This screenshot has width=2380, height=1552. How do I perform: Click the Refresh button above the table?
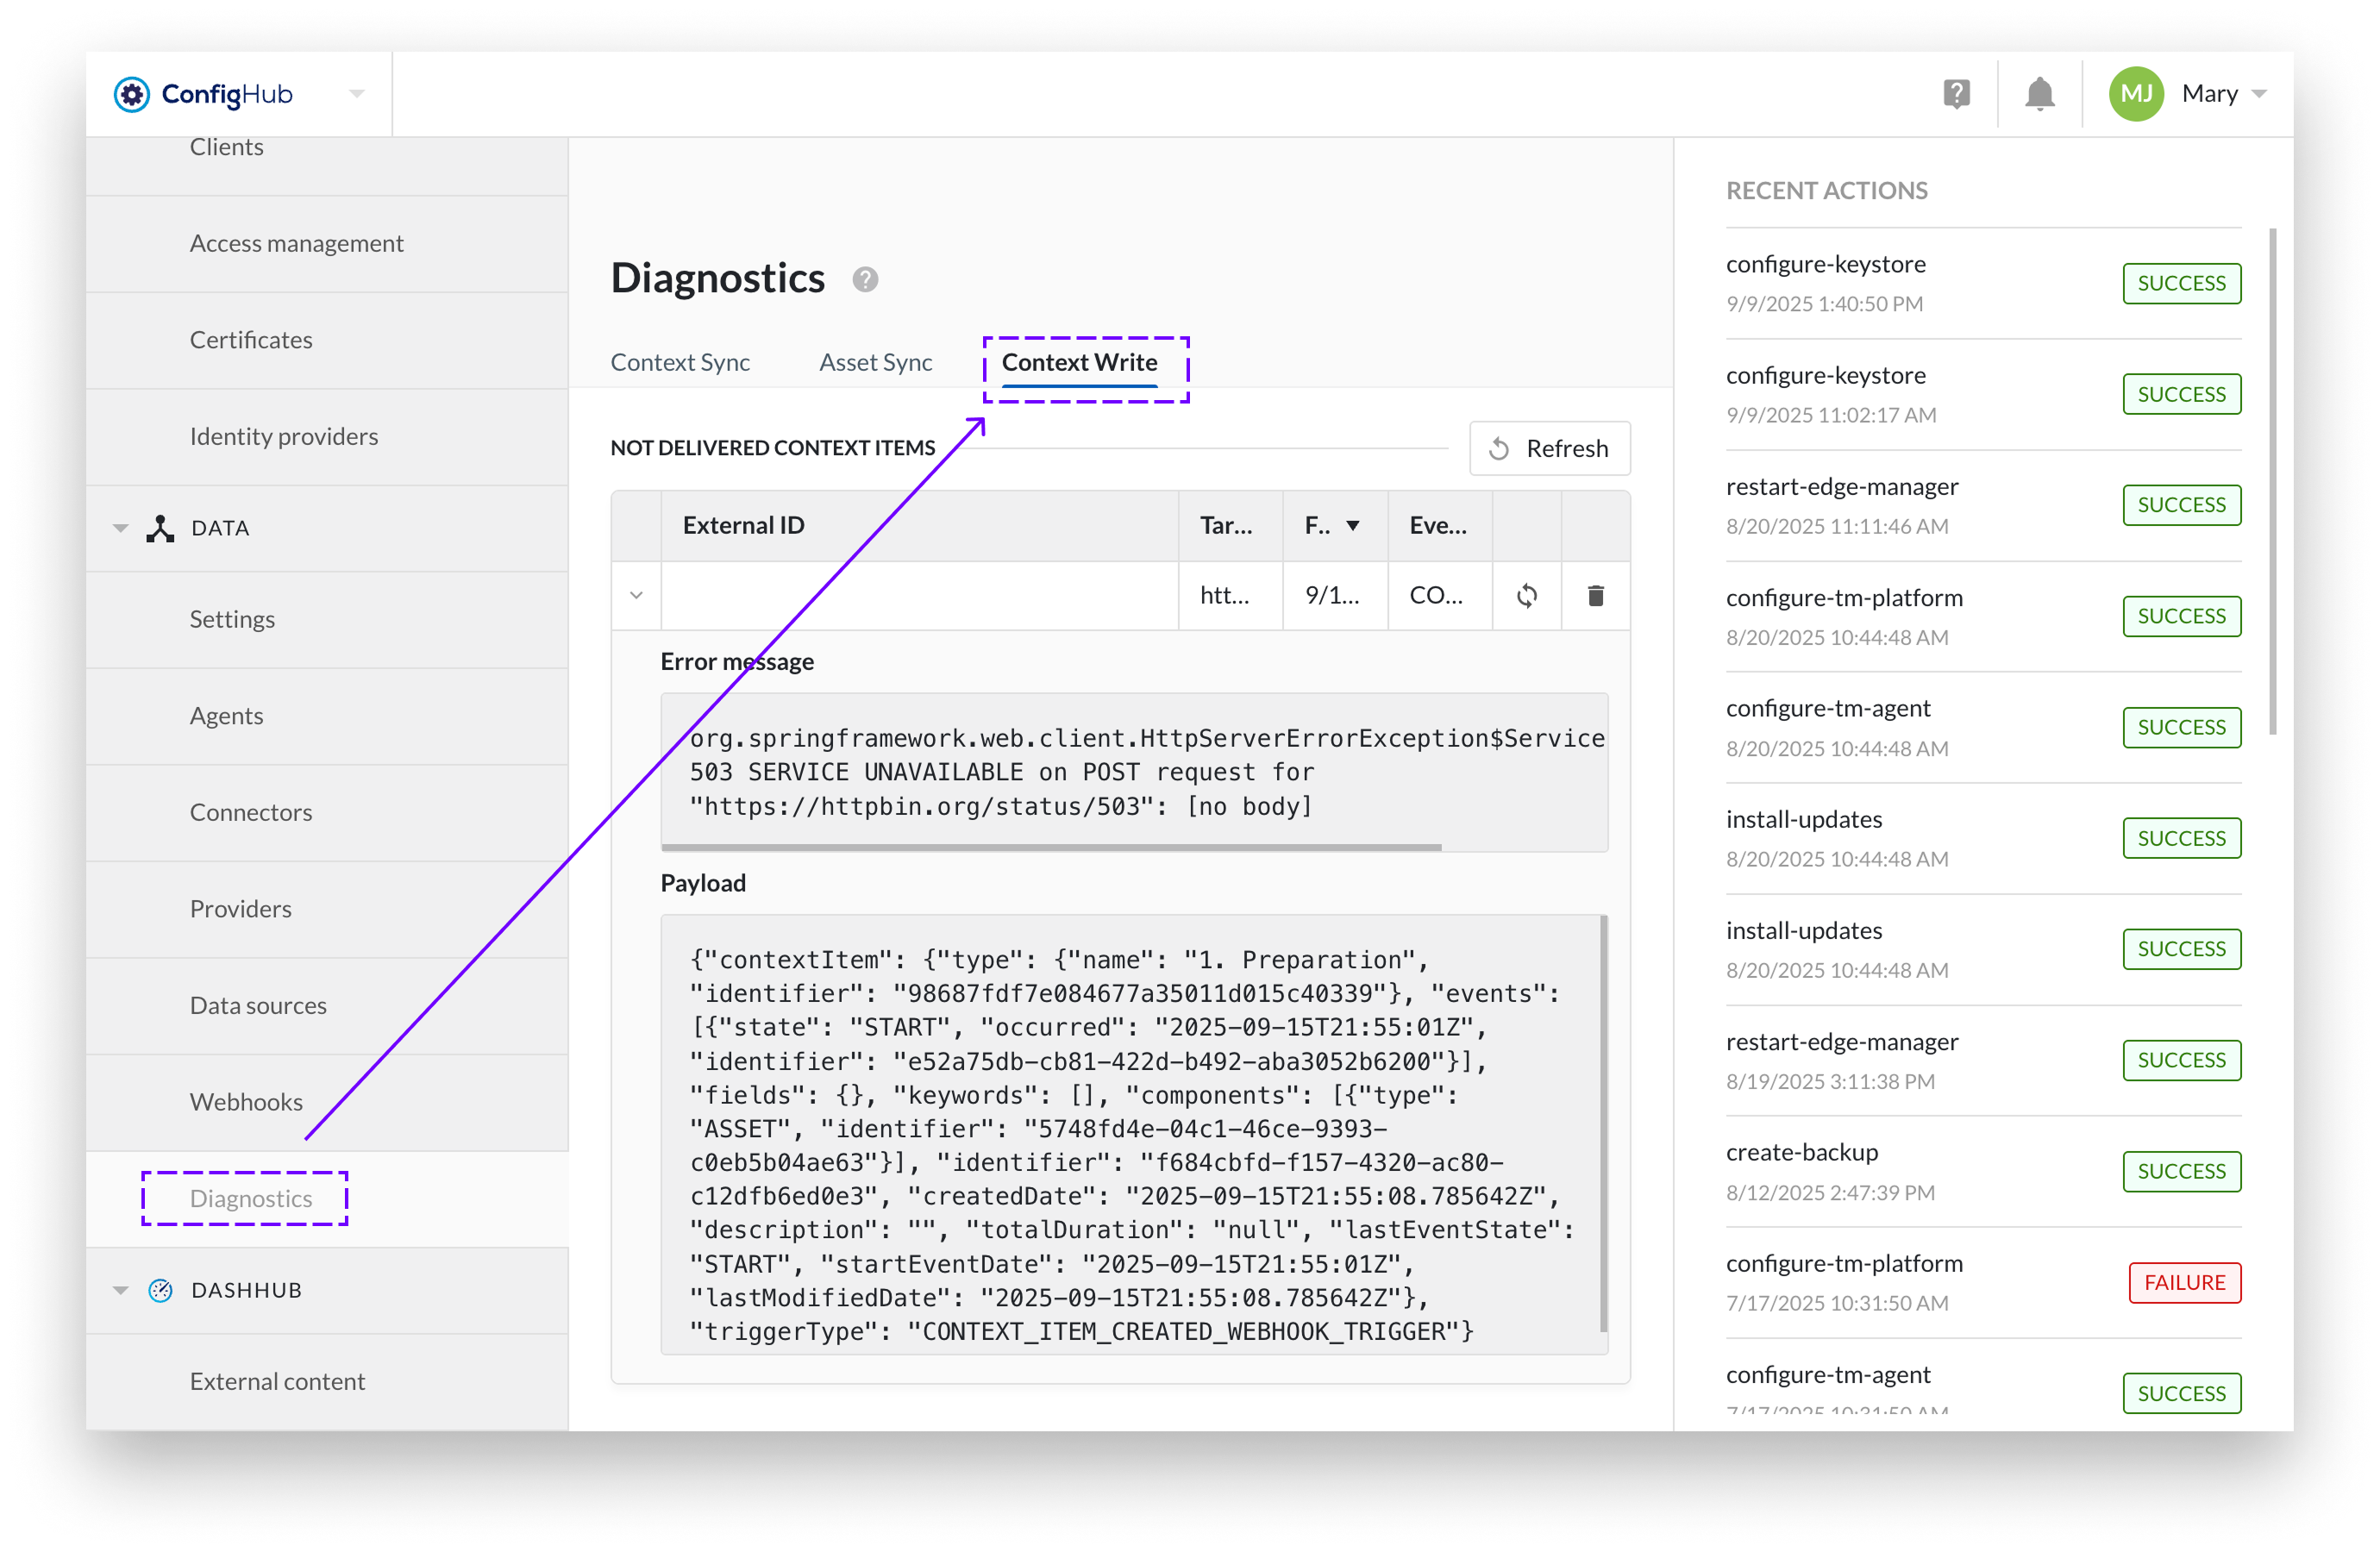click(1549, 448)
